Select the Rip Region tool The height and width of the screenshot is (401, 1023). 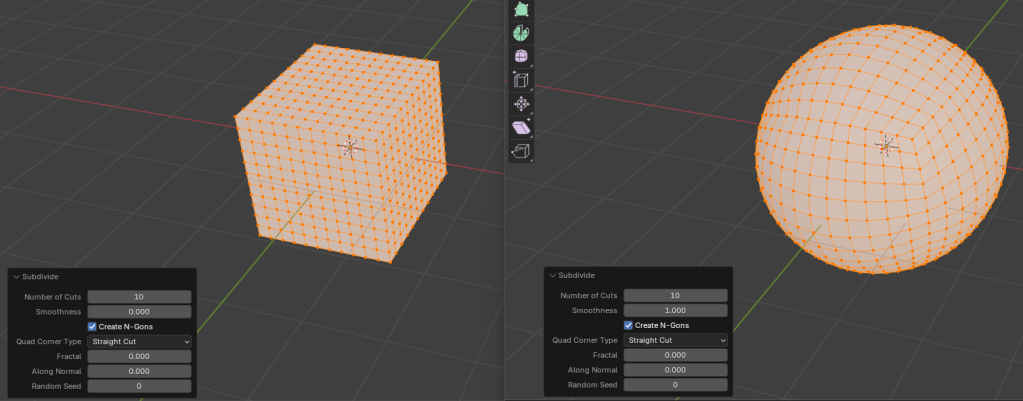521,151
